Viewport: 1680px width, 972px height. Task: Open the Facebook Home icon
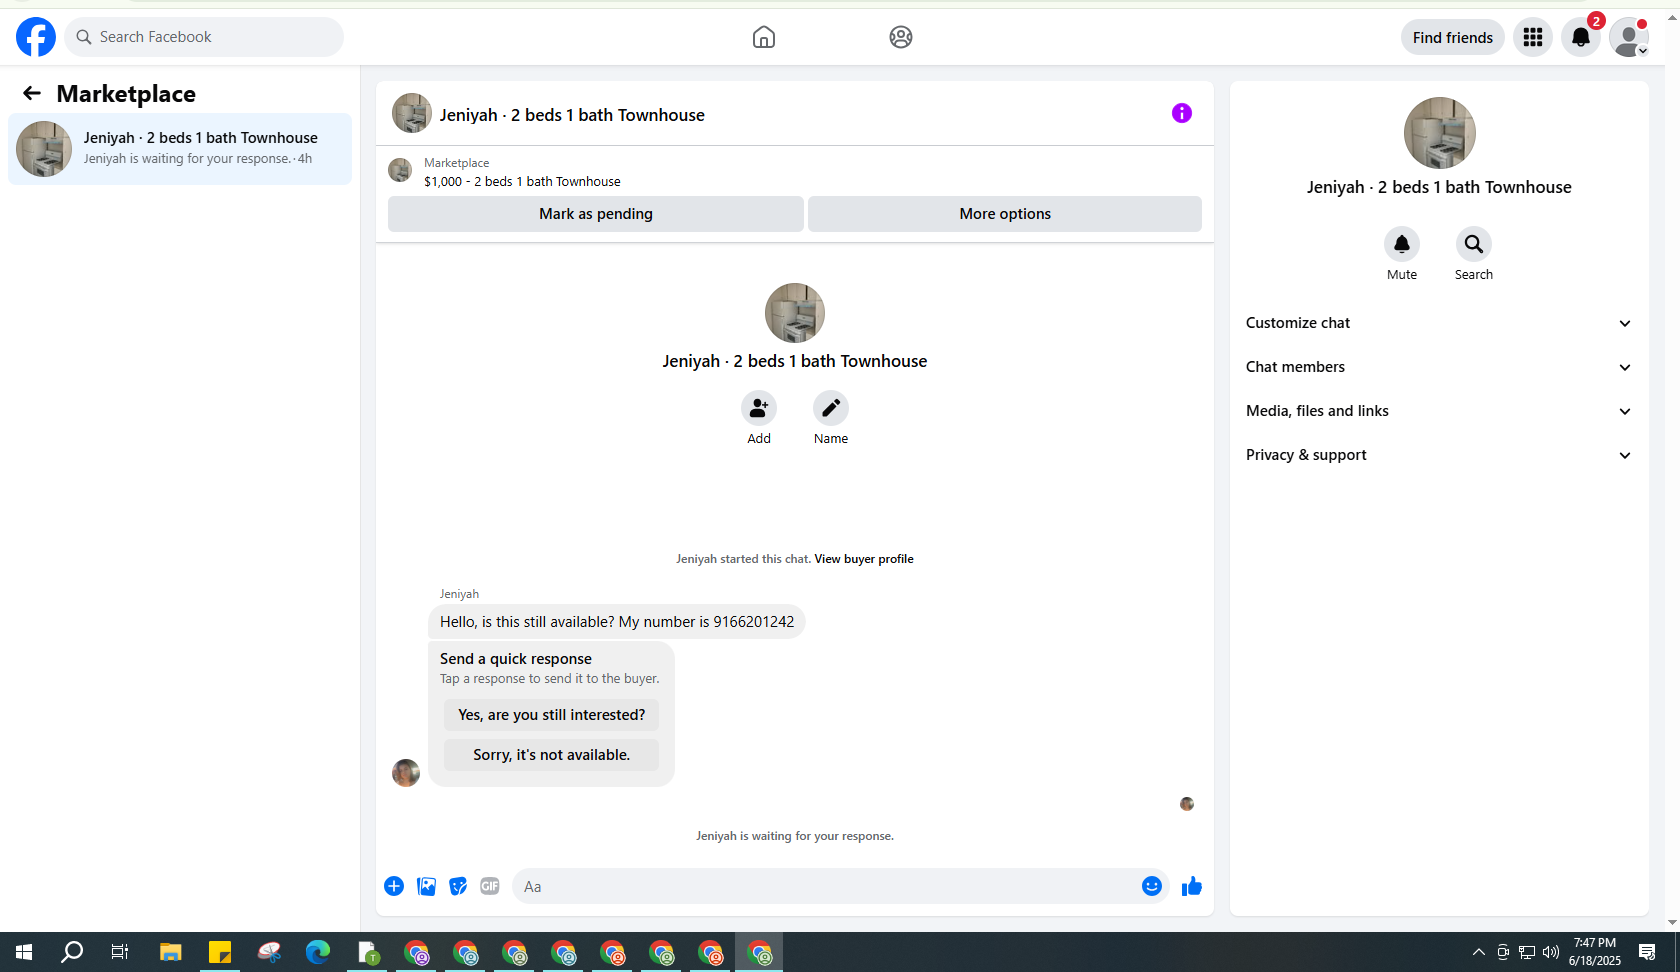[764, 37]
